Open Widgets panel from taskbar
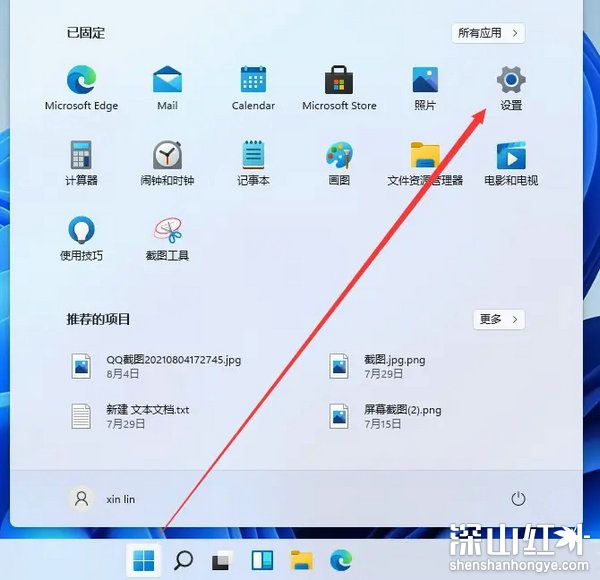600x580 pixels. (262, 560)
